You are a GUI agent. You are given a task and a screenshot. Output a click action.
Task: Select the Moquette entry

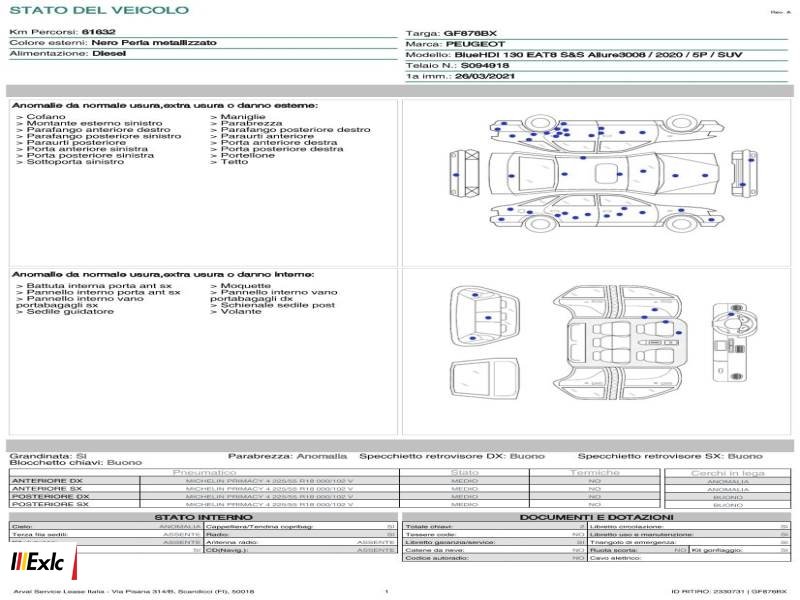[x=240, y=286]
